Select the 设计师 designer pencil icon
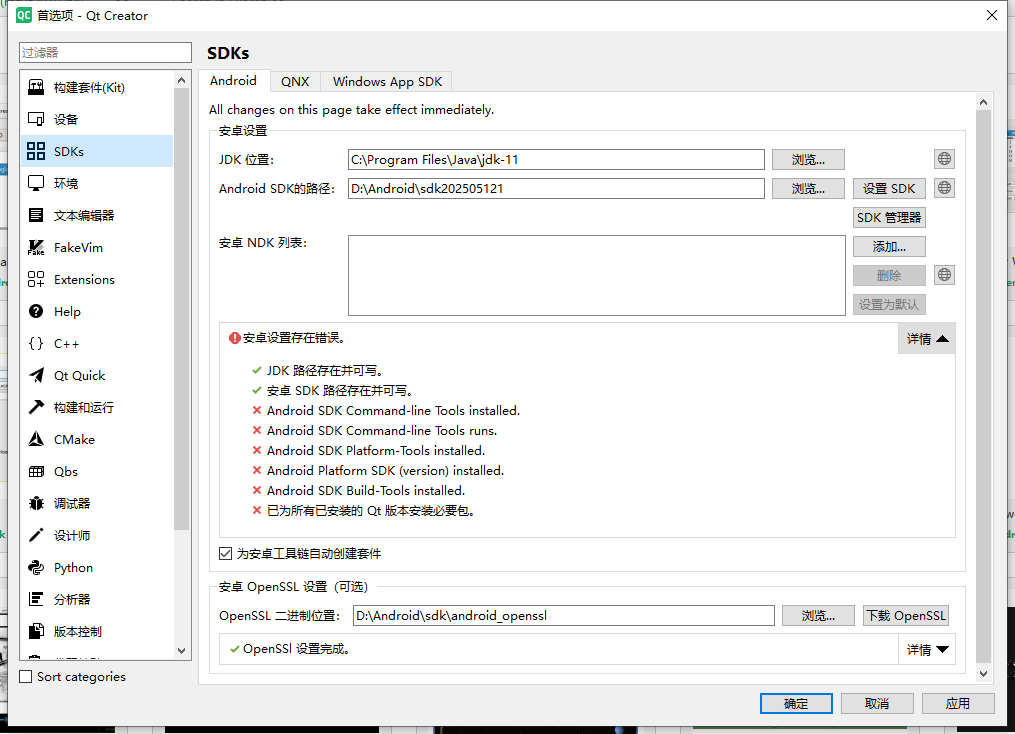 (x=36, y=535)
